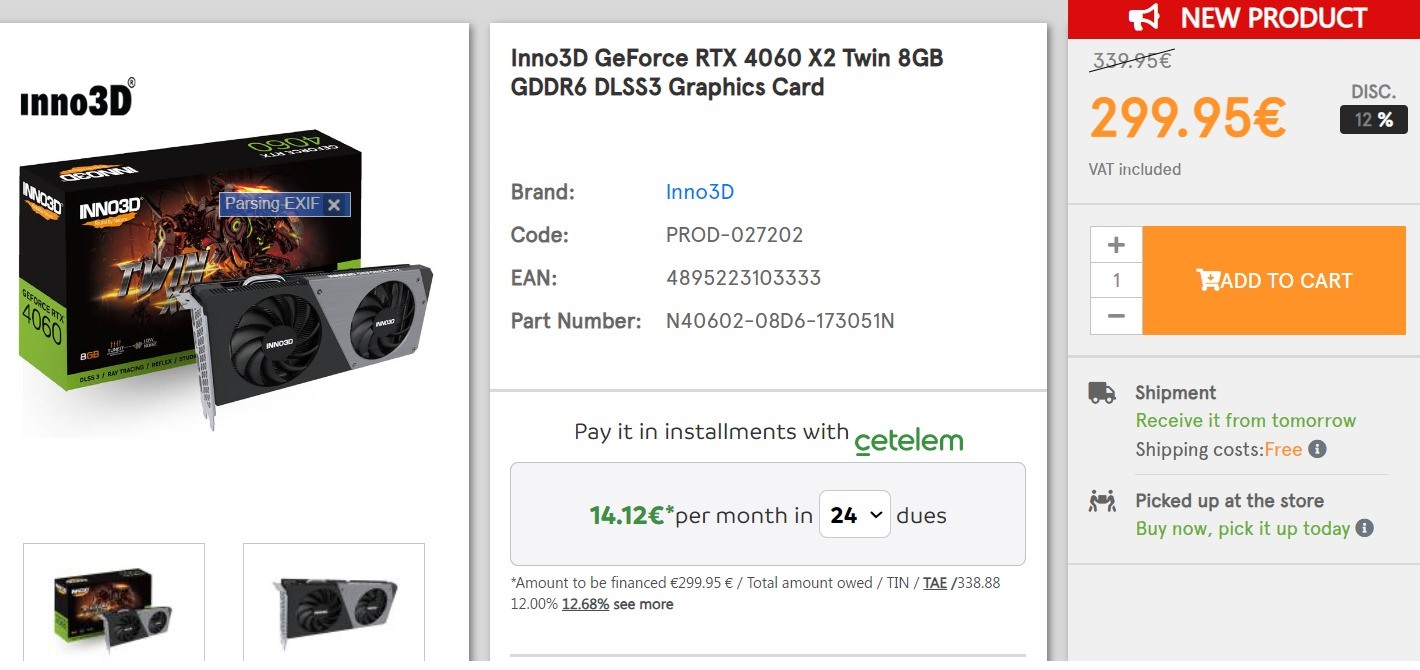The width and height of the screenshot is (1420, 670).
Task: Close the Parsing EXIF overlay
Action: [x=334, y=205]
